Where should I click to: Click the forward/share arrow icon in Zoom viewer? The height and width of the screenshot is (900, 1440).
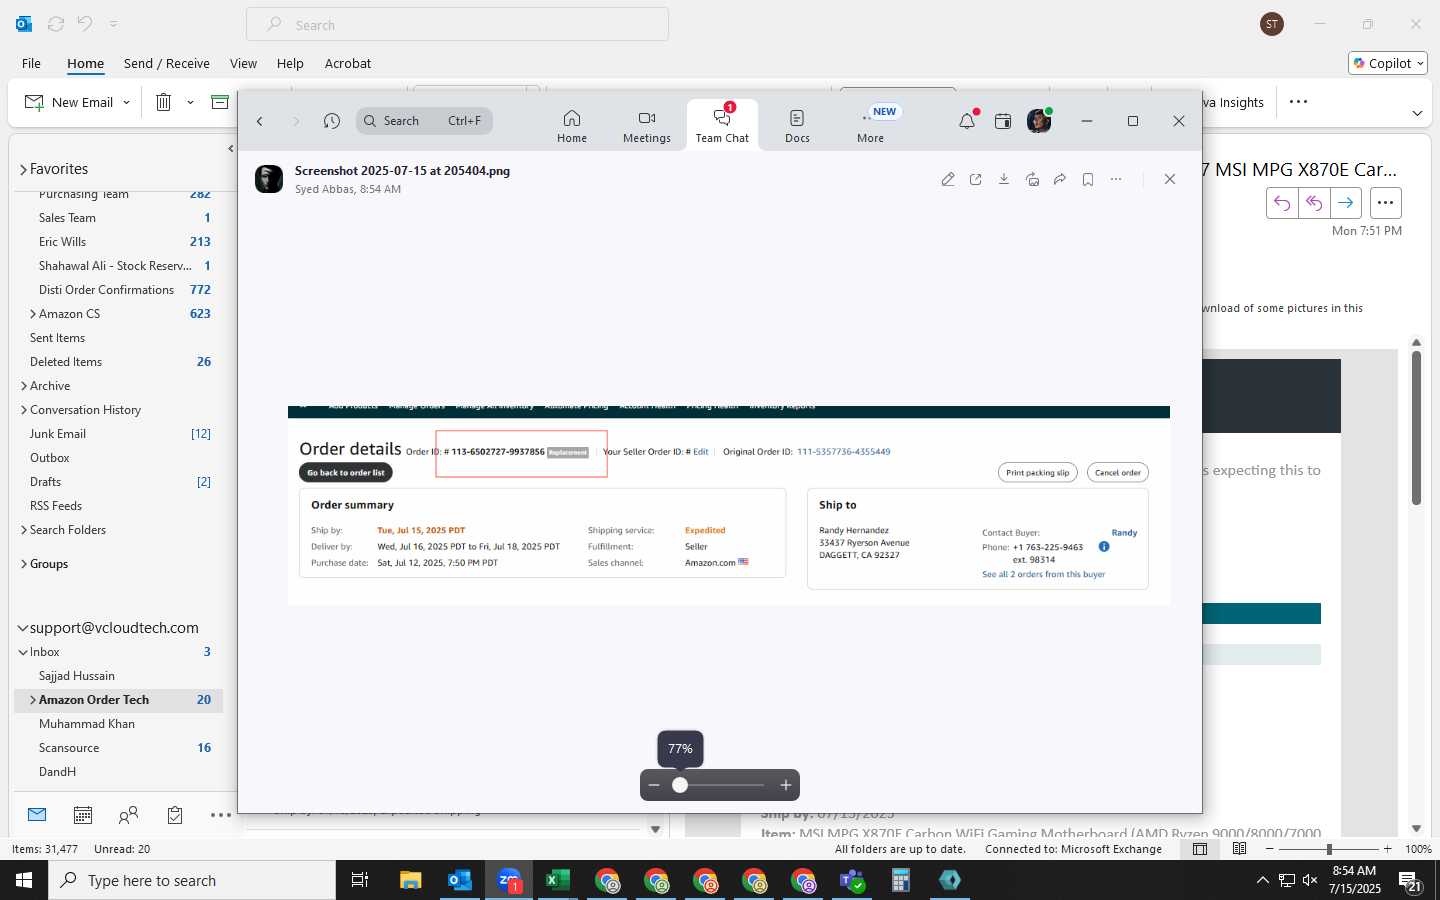click(x=1060, y=179)
